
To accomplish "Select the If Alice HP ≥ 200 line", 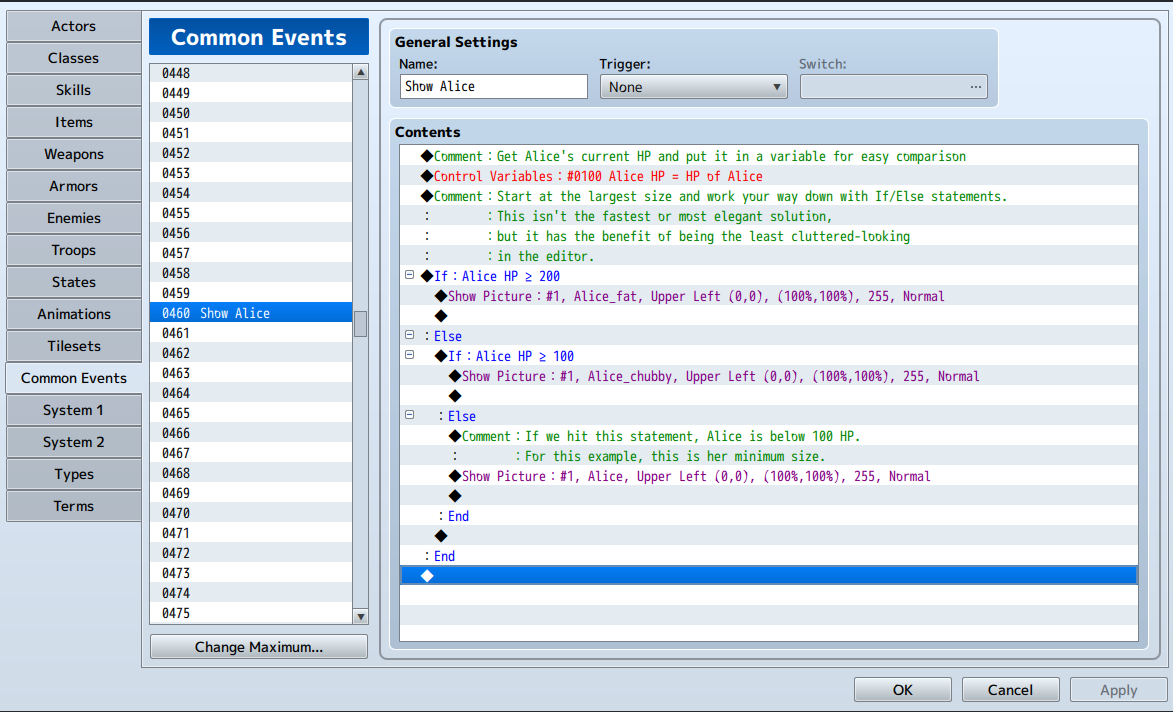I will point(769,276).
